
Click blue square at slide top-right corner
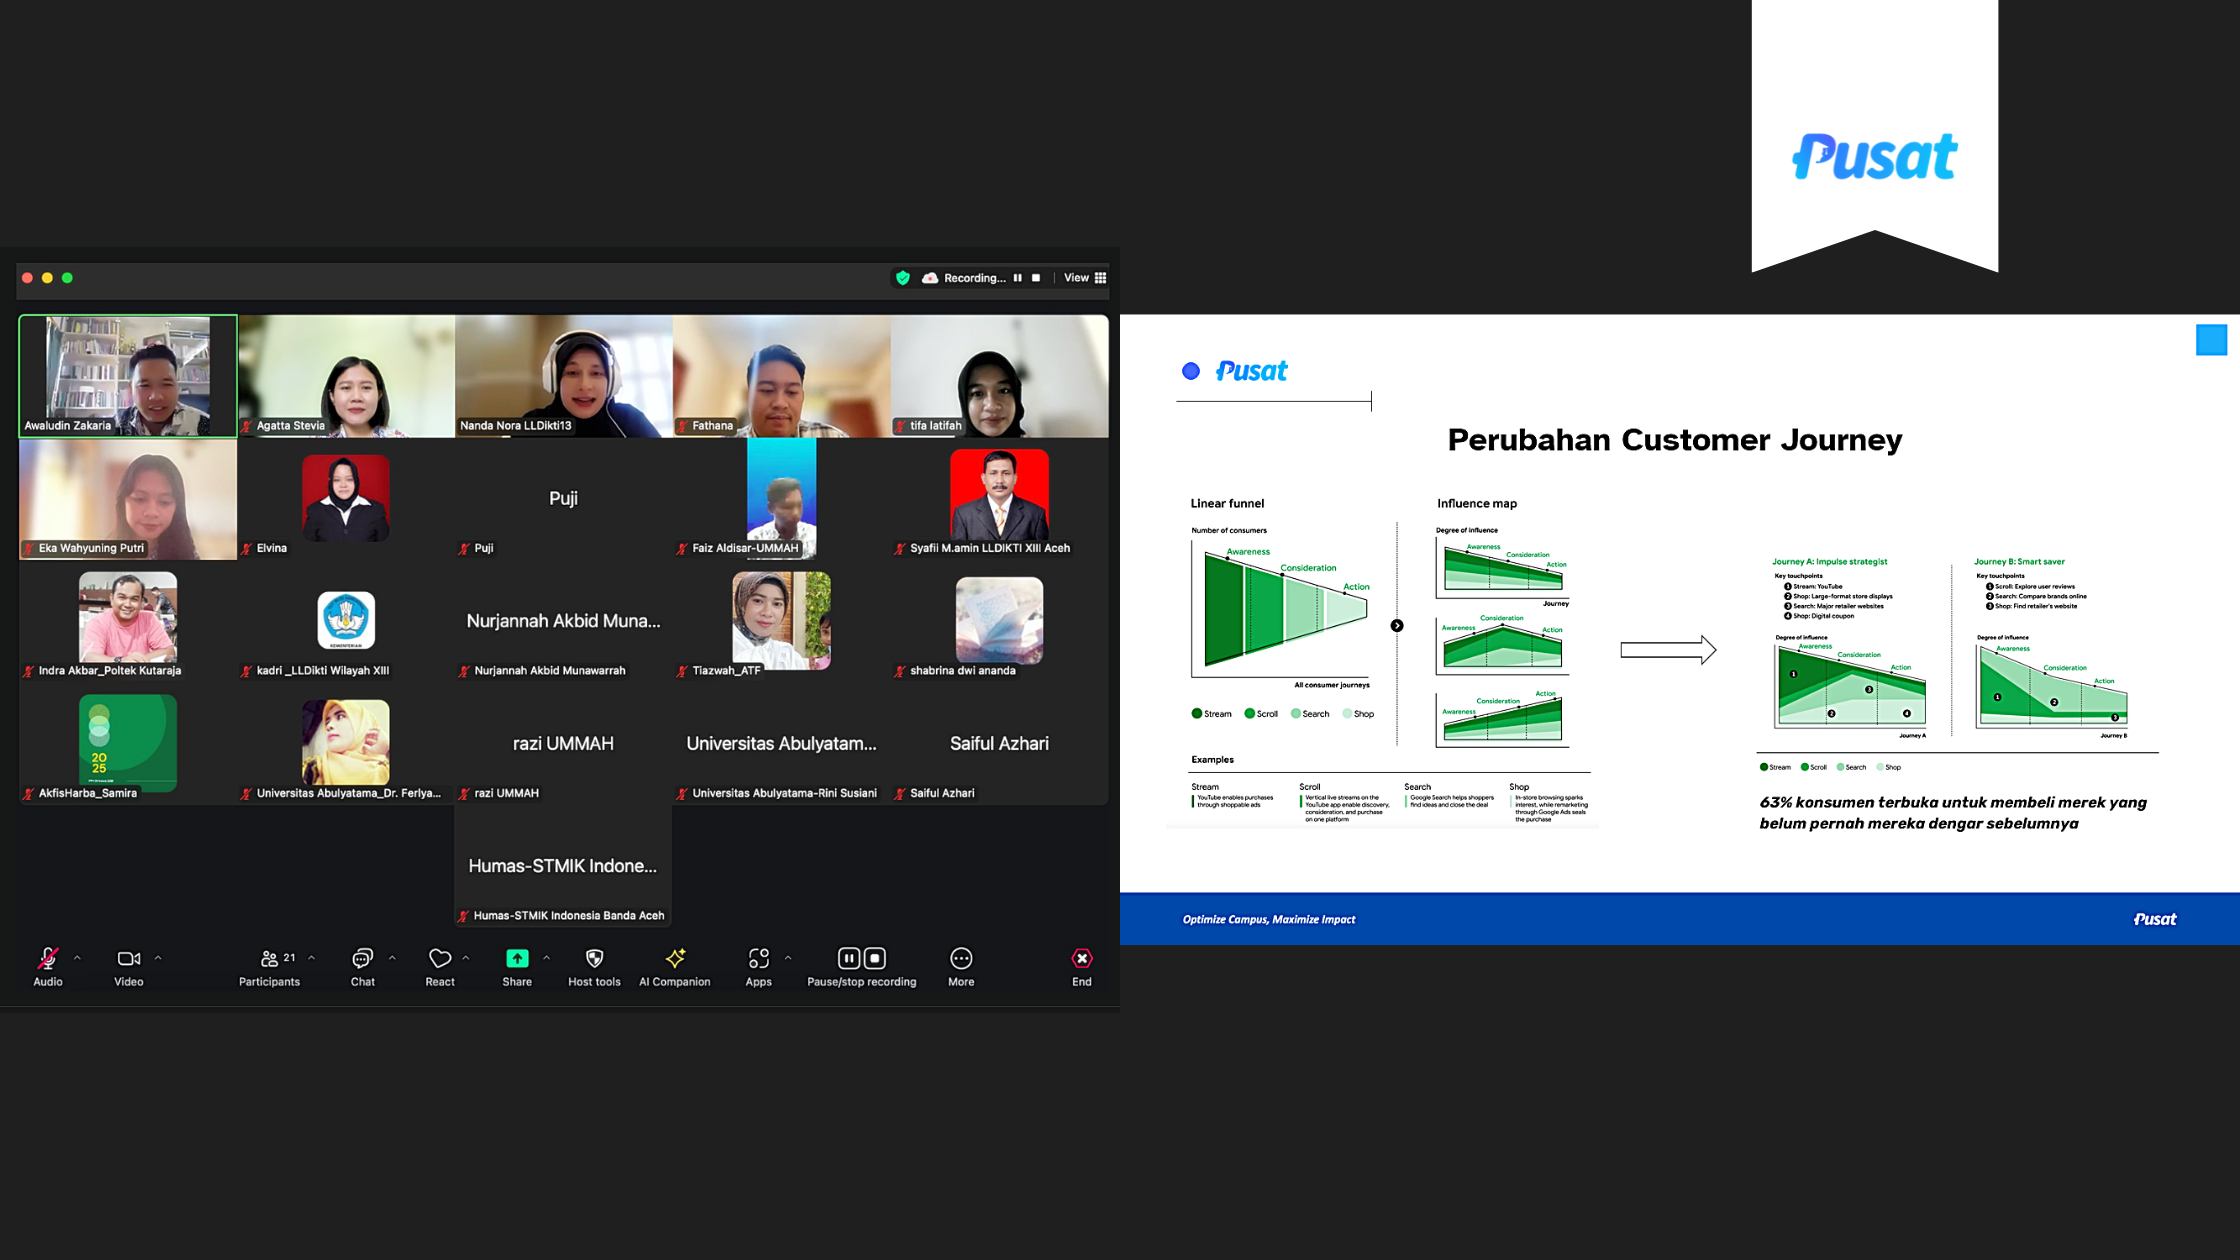2211,339
